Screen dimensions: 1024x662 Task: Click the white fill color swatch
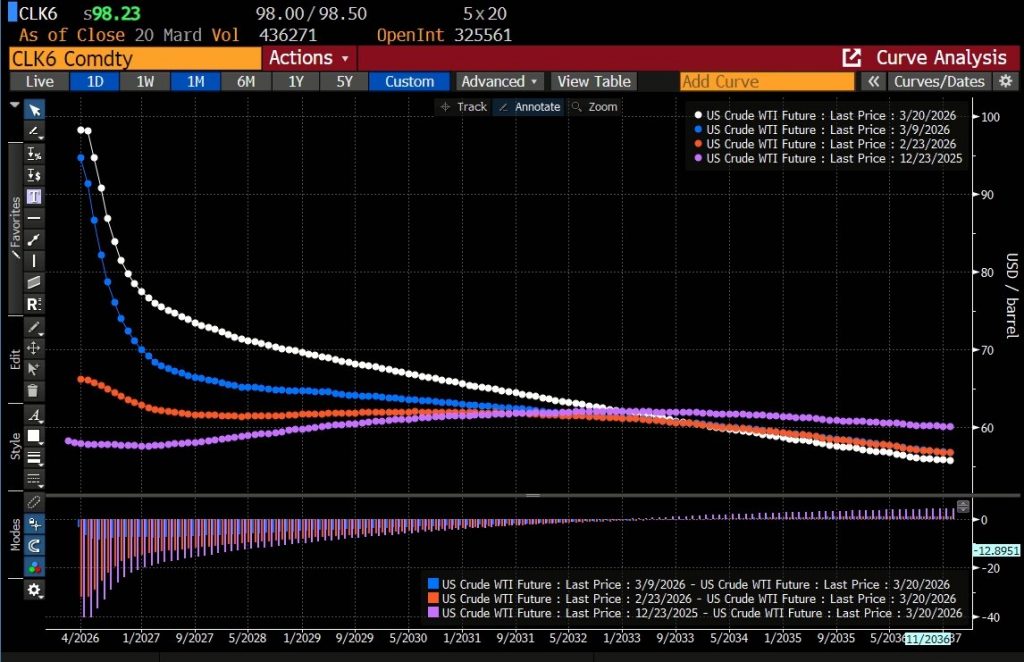(34, 436)
